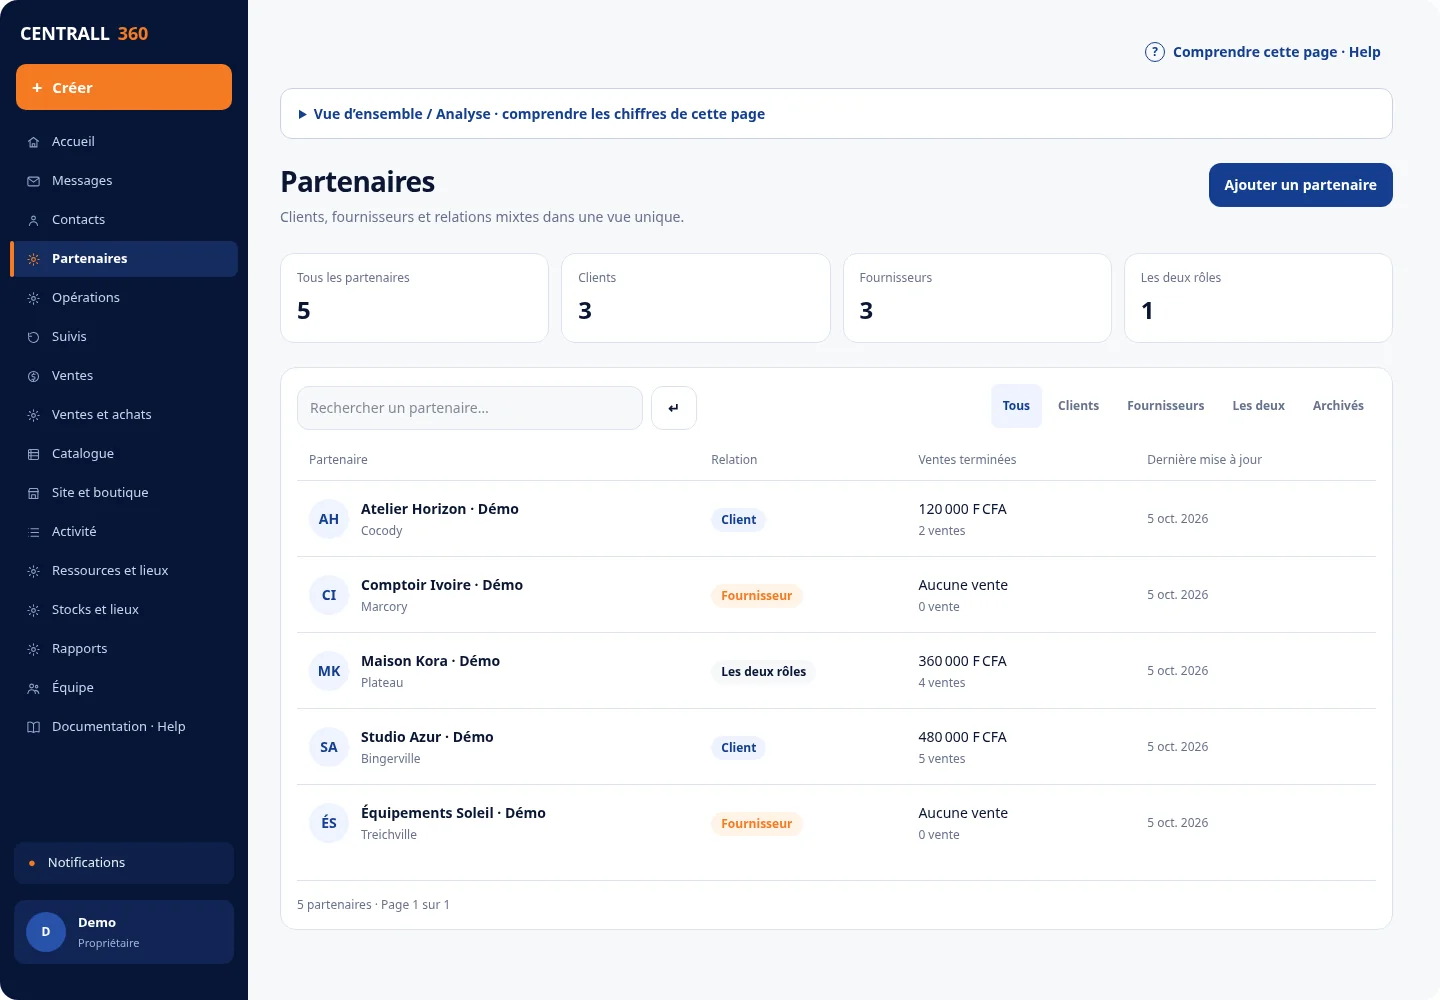Open the Rapports menu item
Viewport: 1440px width, 1000px height.
pos(124,649)
